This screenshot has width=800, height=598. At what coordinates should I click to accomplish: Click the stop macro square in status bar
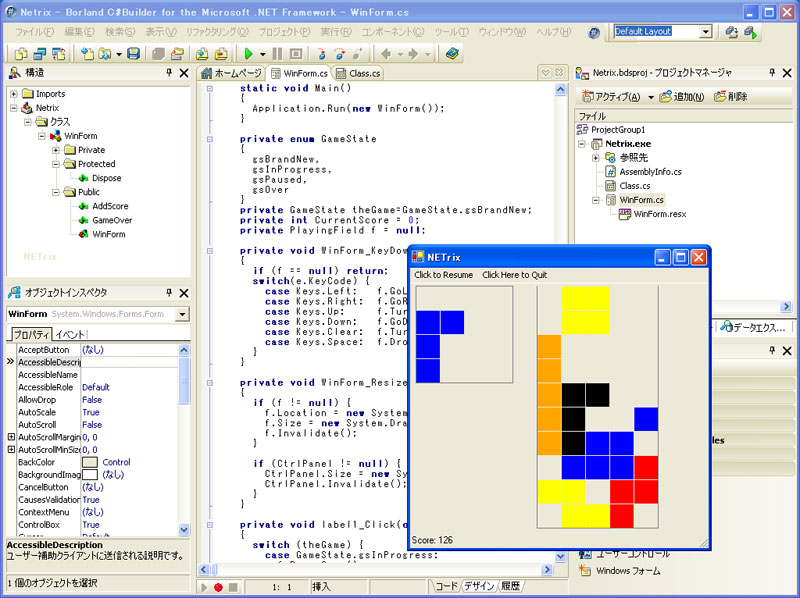233,587
